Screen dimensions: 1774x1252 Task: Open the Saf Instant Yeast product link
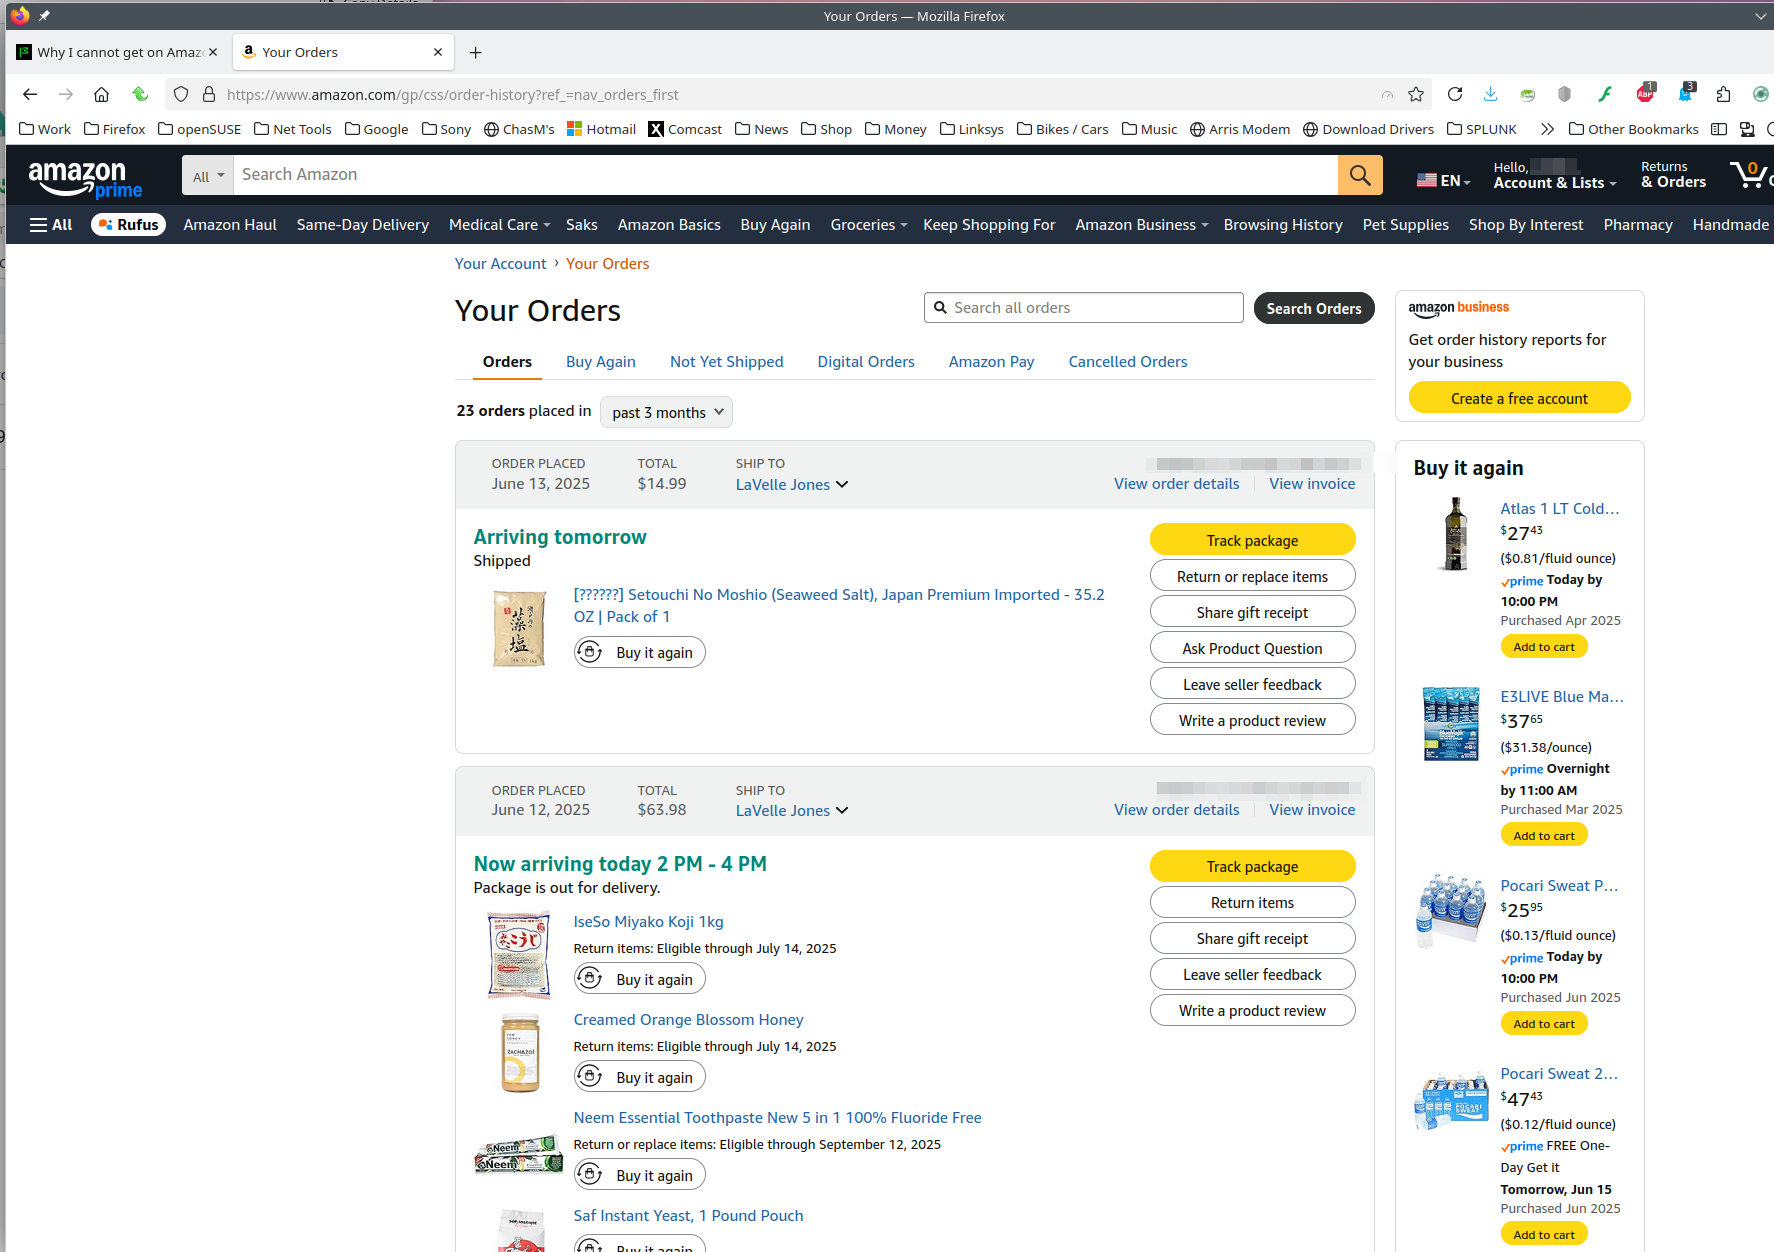688,1215
